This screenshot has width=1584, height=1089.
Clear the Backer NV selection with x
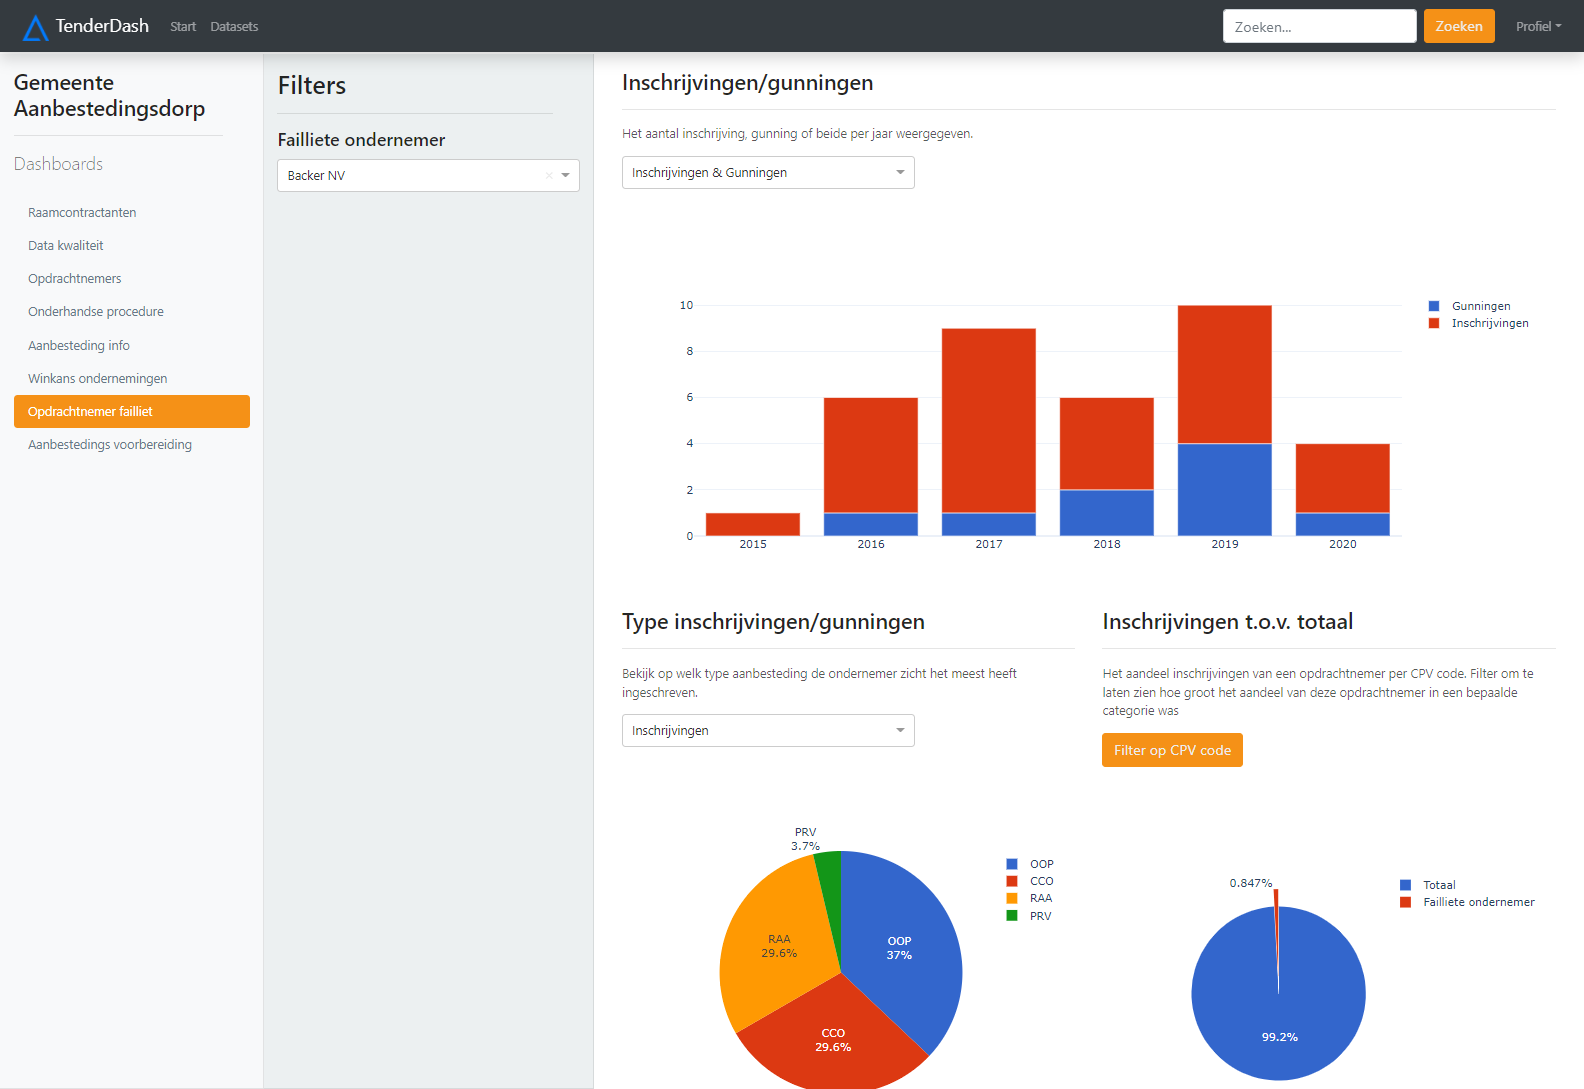click(x=548, y=176)
